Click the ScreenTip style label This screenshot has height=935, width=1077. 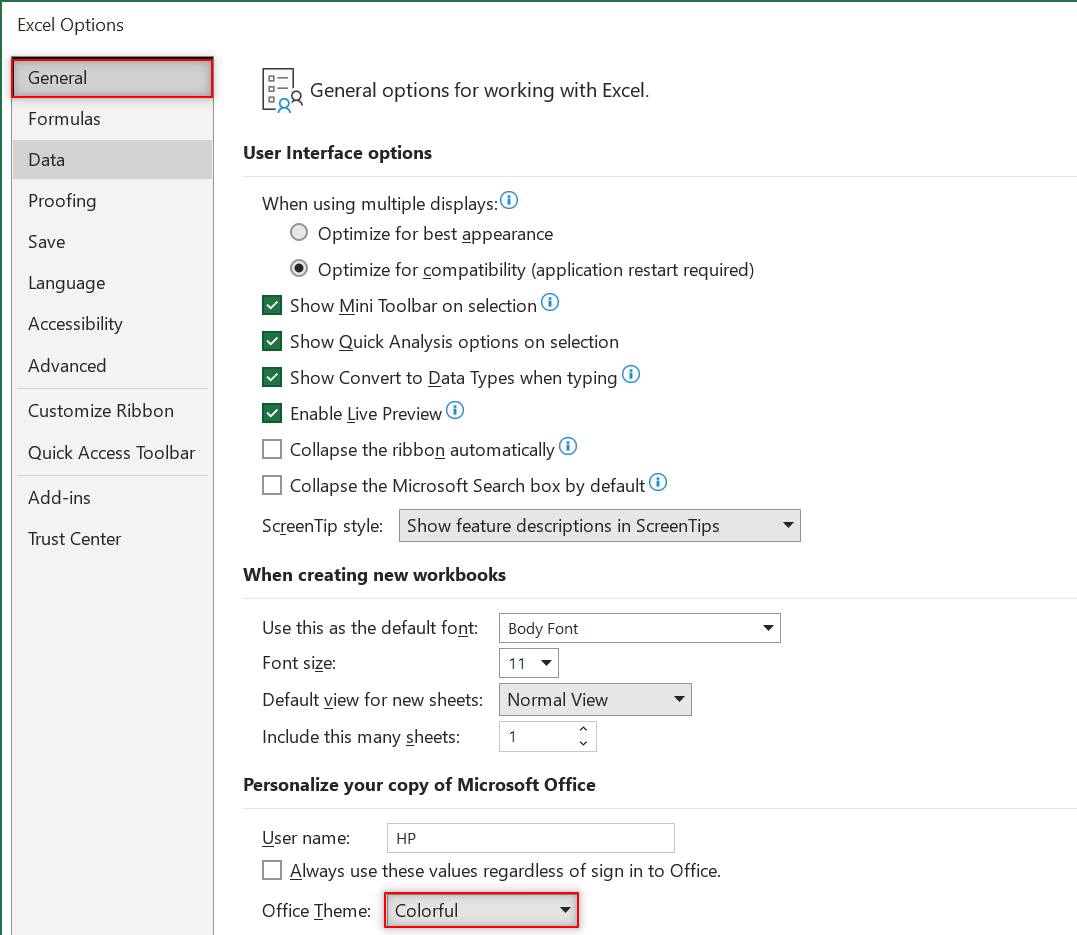(322, 526)
